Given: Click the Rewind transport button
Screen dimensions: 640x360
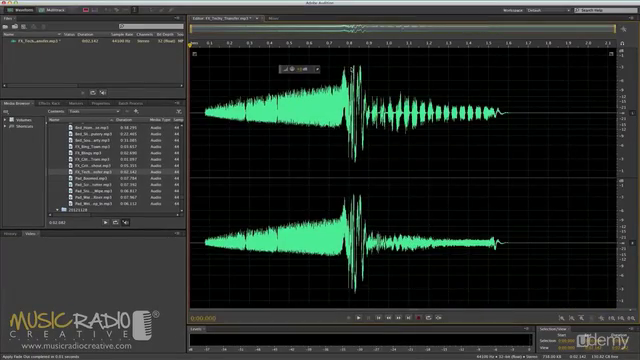Looking at the screenshot, I should [389, 318].
